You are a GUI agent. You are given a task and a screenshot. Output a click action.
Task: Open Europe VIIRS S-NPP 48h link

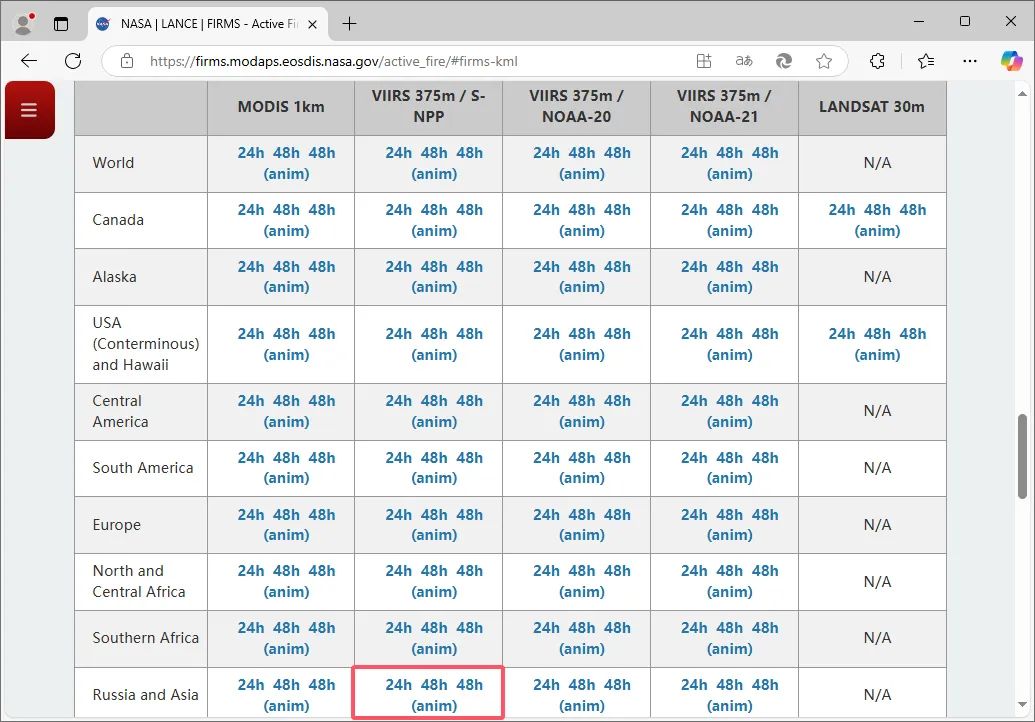pyautogui.click(x=434, y=515)
